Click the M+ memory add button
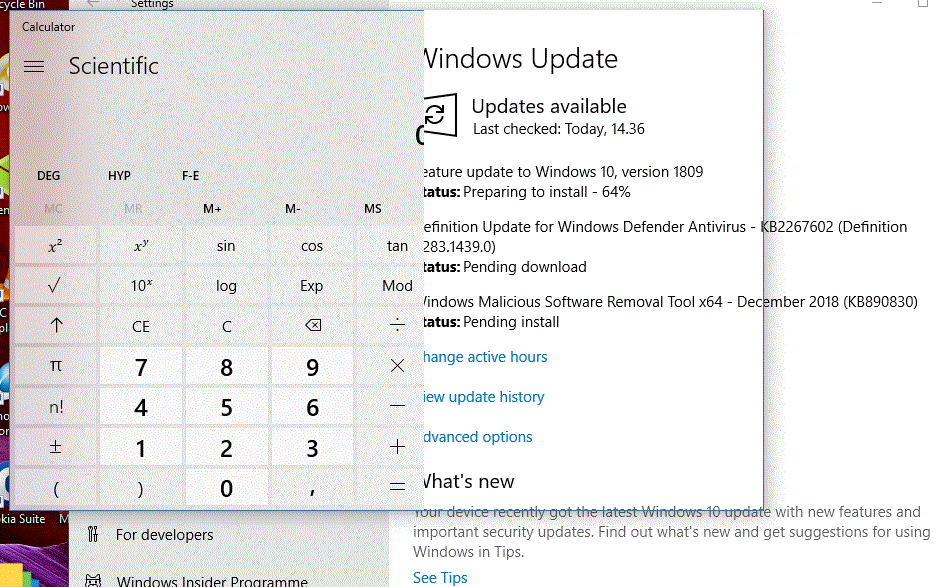The image size is (947, 587). (x=212, y=209)
